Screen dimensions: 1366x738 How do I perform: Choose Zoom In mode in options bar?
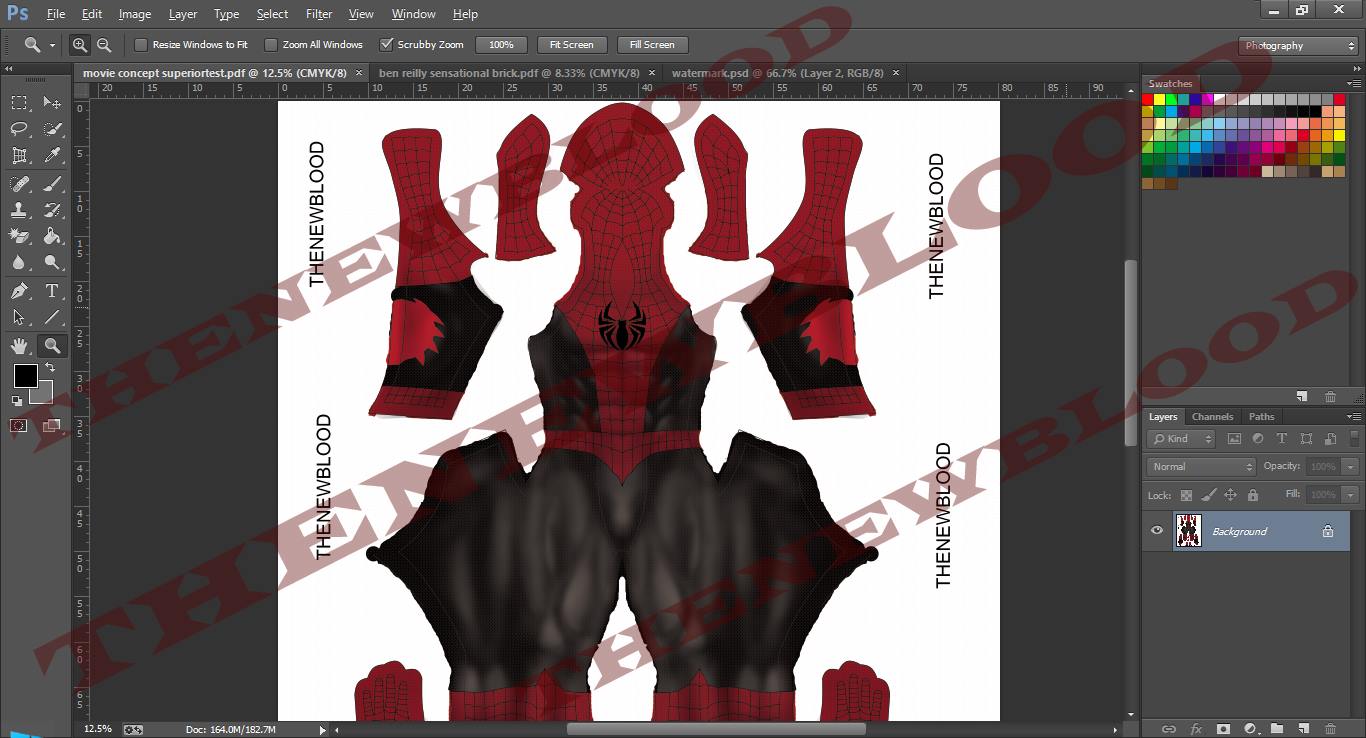pyautogui.click(x=80, y=45)
